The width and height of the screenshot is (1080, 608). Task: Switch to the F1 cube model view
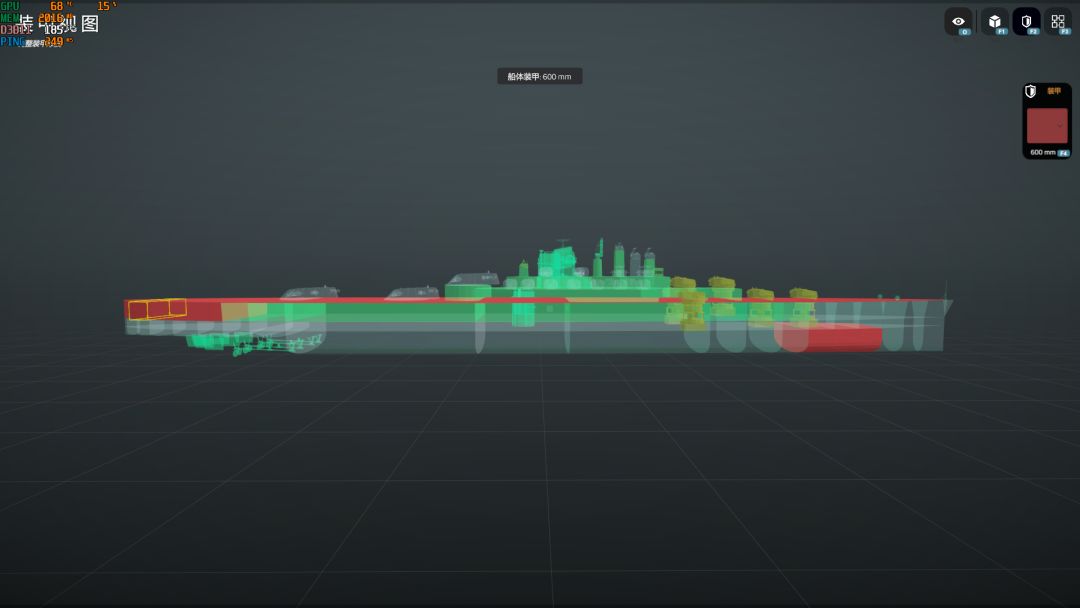tap(995, 22)
